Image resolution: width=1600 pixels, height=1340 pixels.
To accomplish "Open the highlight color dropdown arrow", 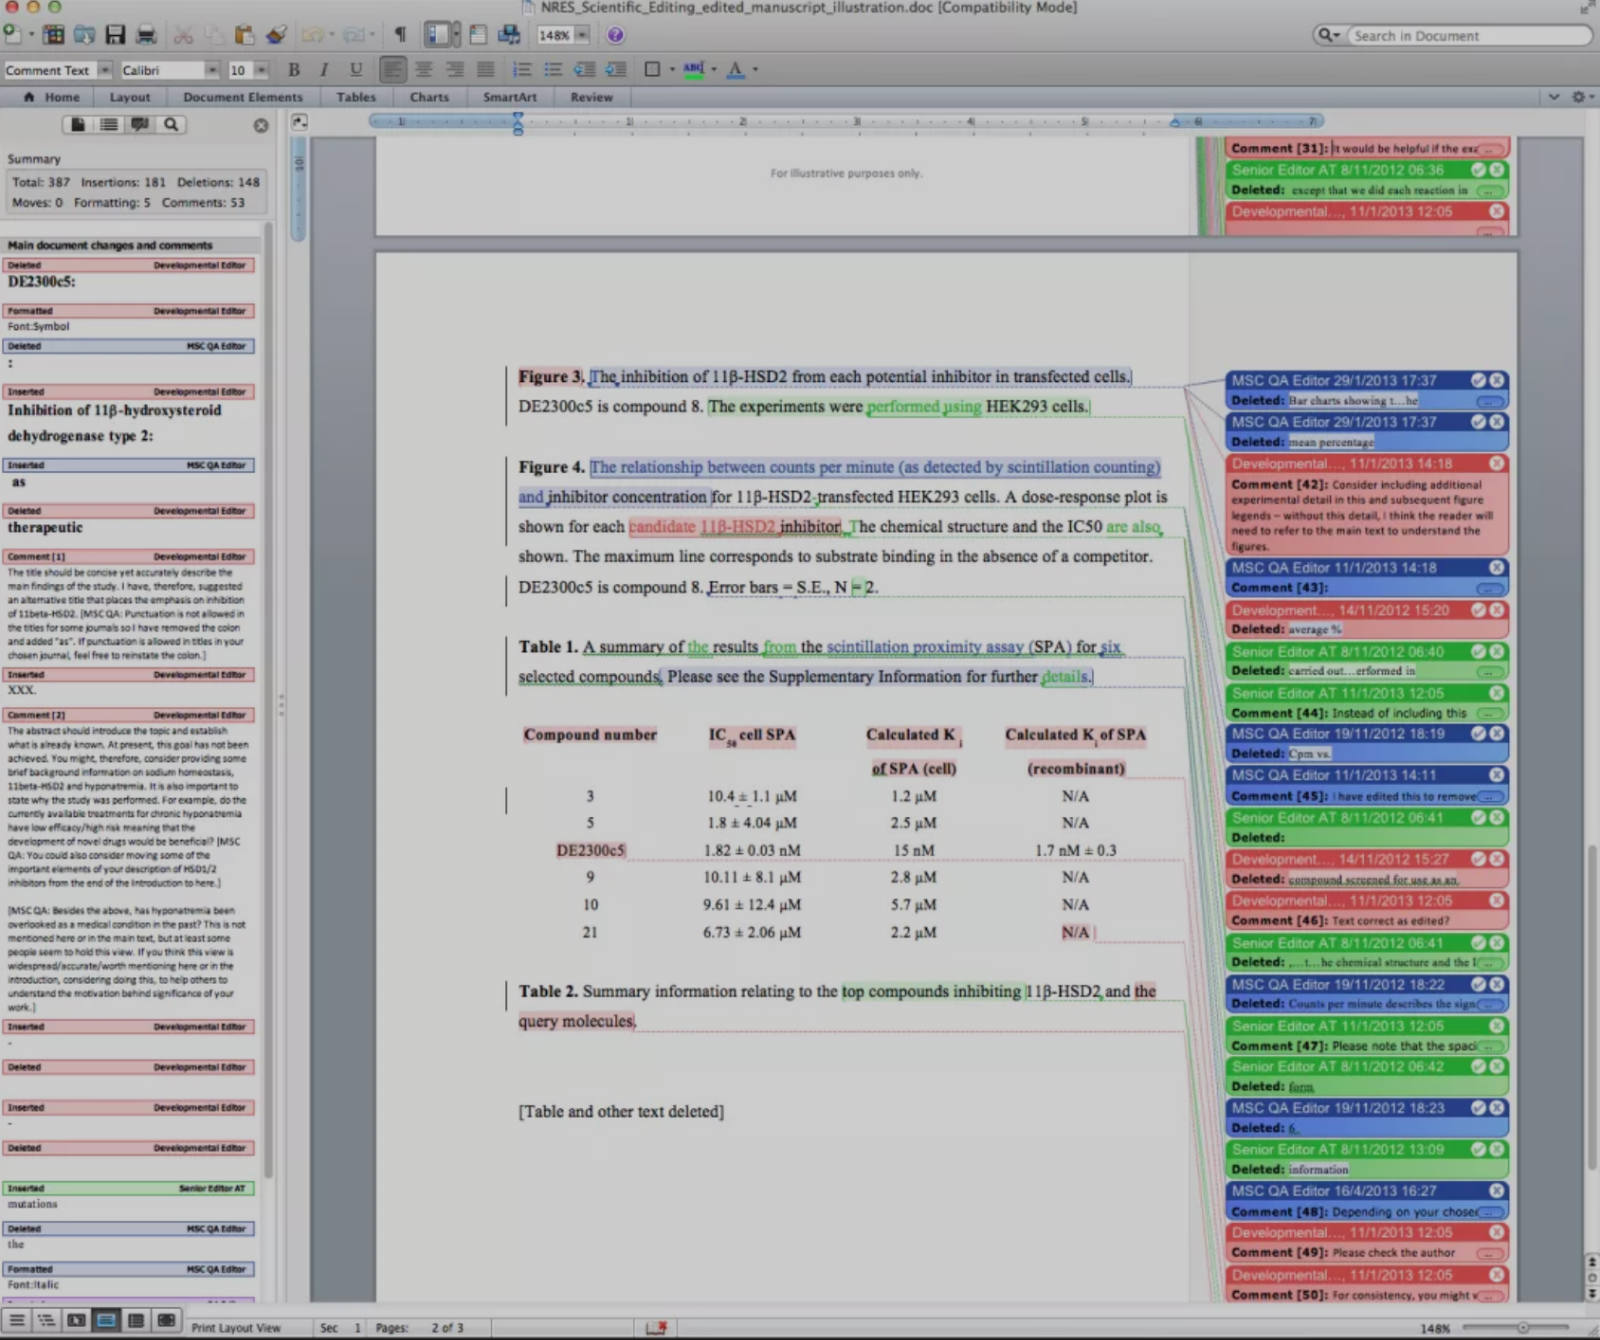I will pyautogui.click(x=714, y=69).
